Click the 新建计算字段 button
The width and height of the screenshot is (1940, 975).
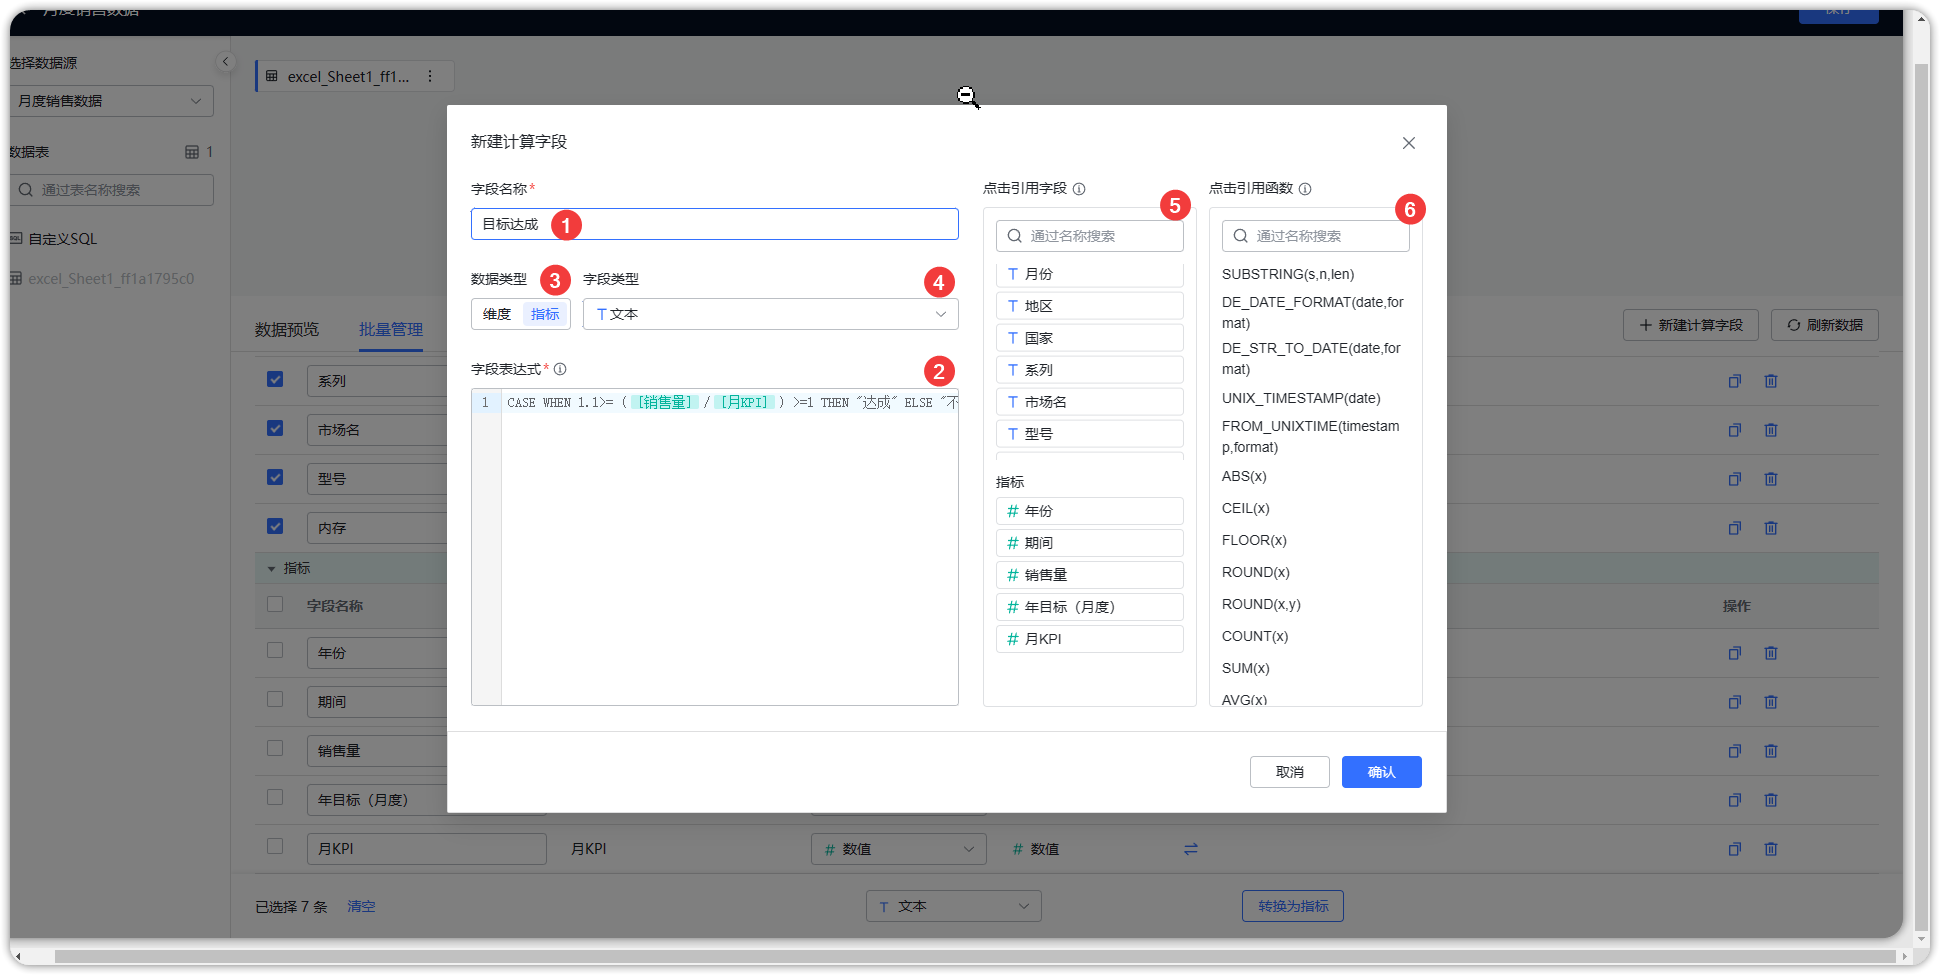(1691, 325)
